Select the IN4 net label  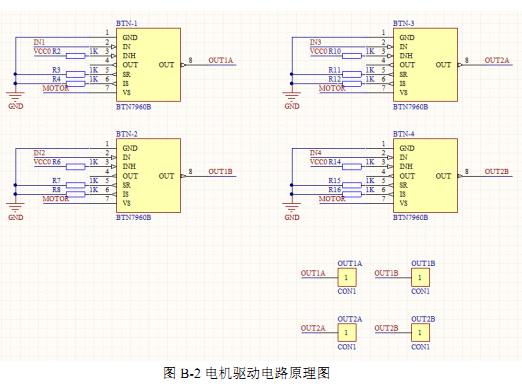click(315, 153)
